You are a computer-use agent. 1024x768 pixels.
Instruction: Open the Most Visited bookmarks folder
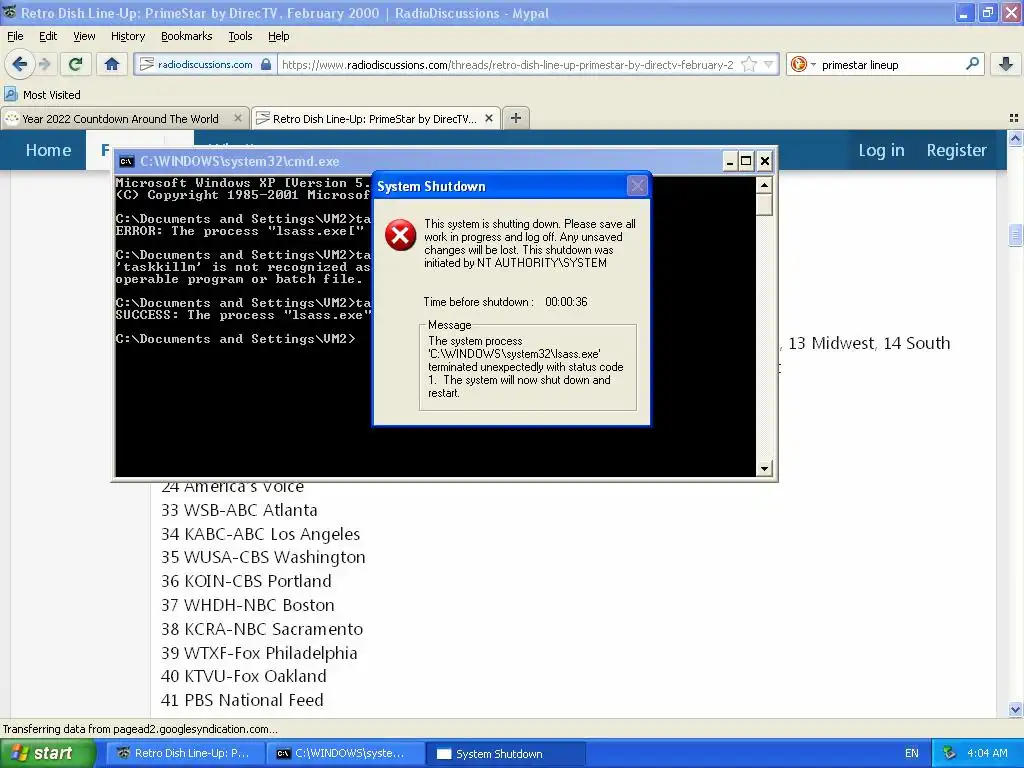coord(43,95)
